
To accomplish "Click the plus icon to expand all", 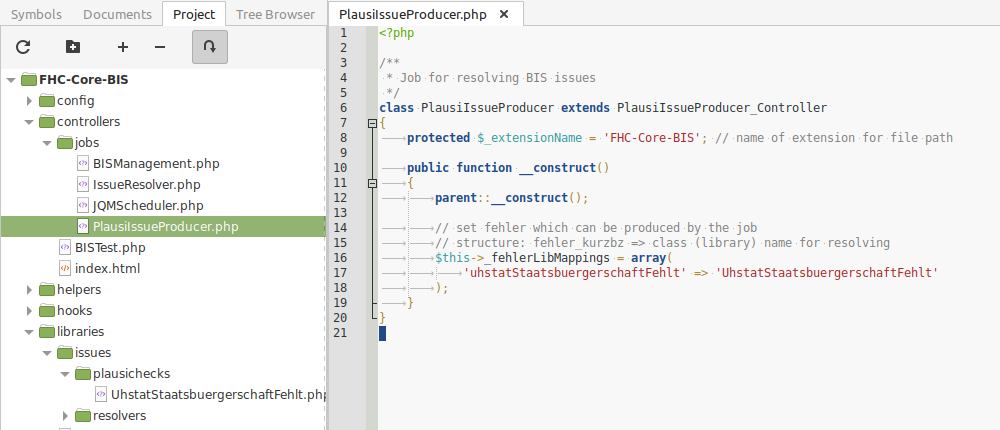I will (123, 47).
